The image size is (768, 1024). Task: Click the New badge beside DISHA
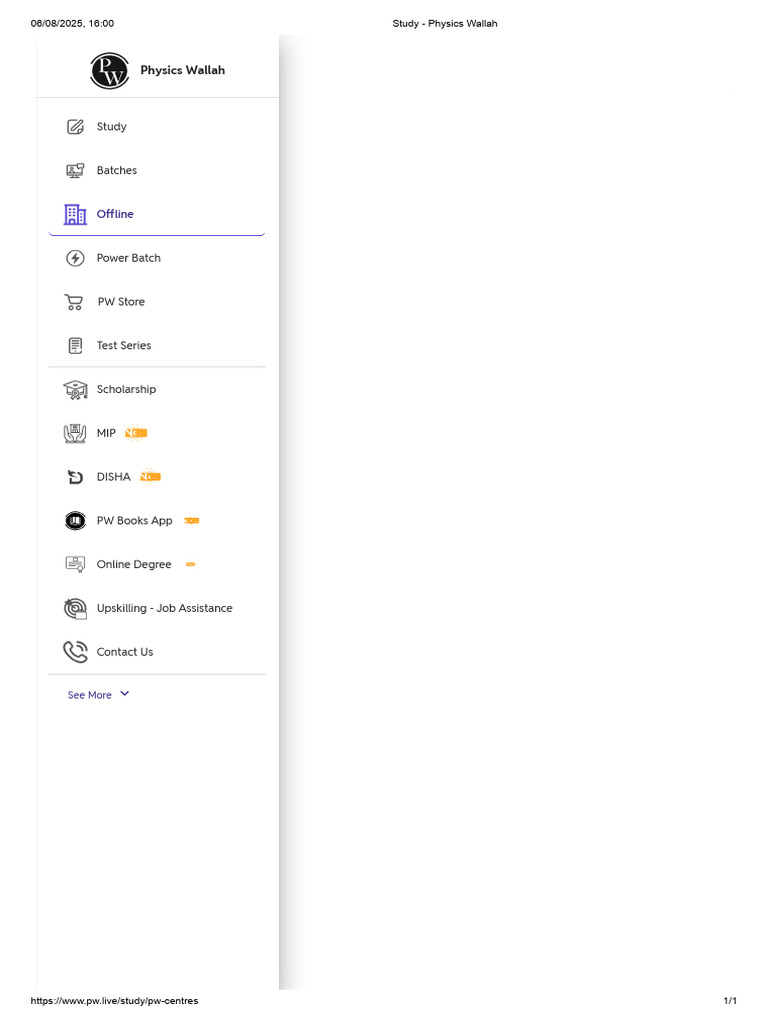[150, 477]
